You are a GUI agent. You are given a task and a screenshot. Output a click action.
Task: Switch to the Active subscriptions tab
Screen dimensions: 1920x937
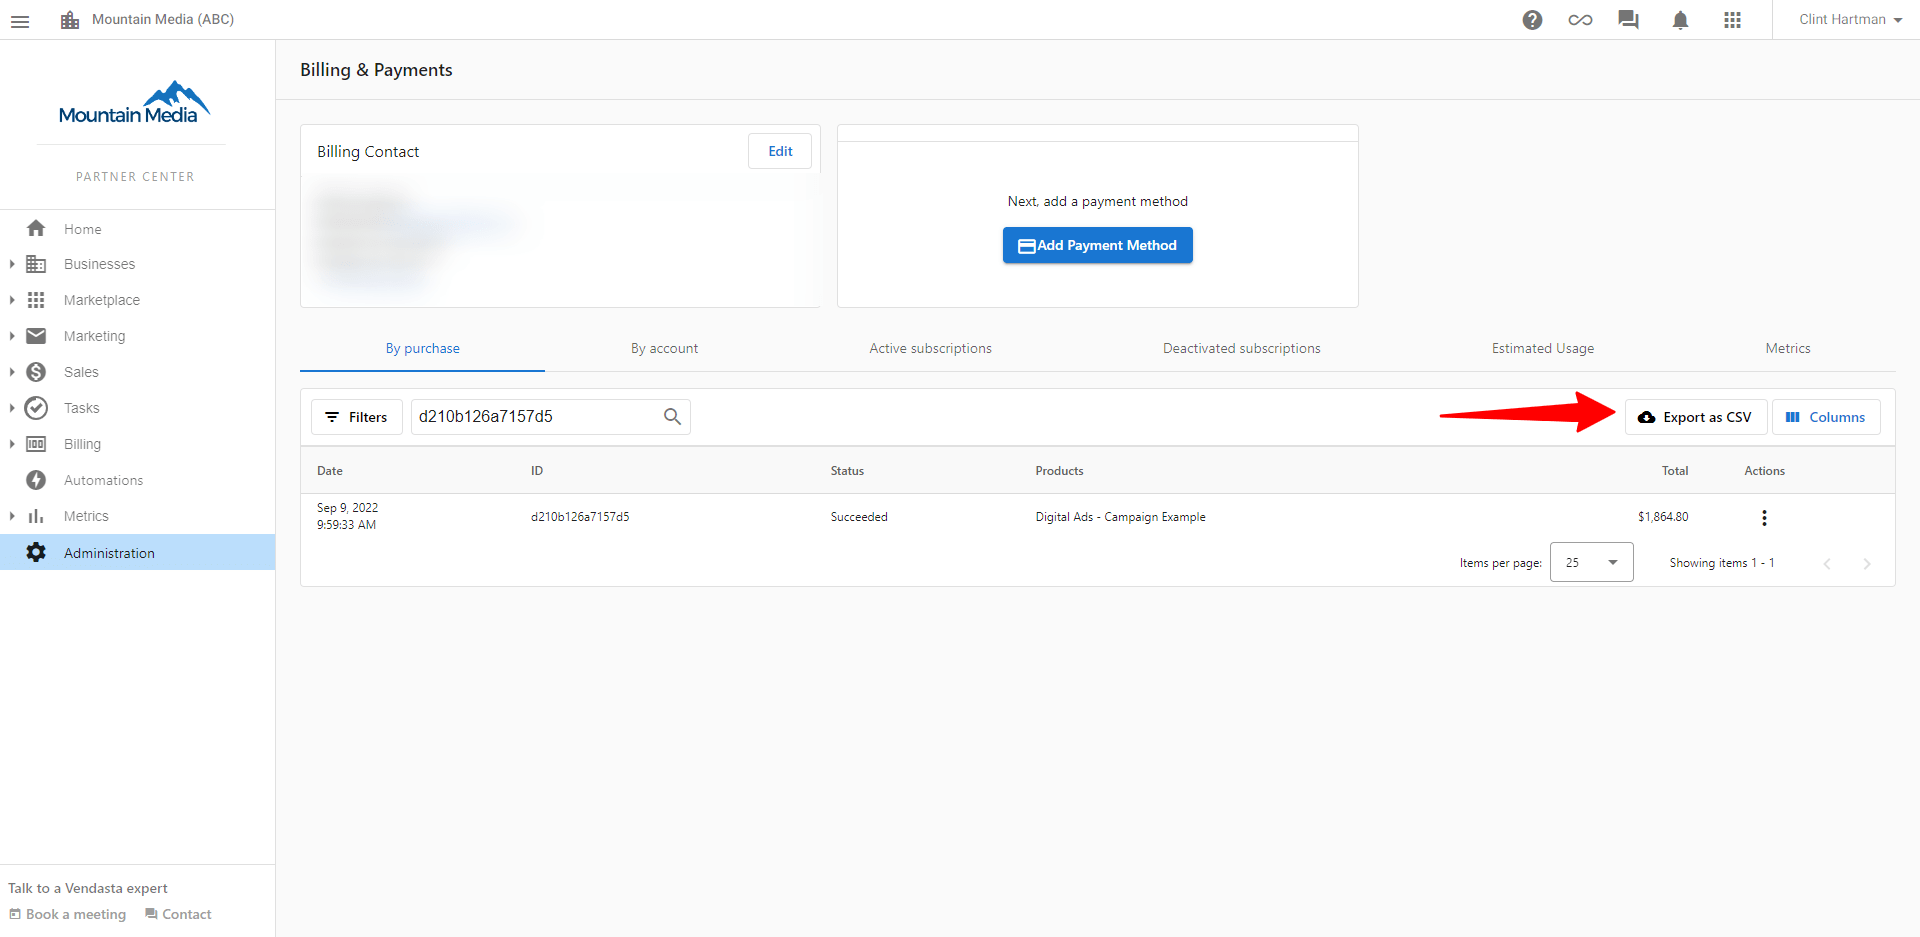[931, 348]
